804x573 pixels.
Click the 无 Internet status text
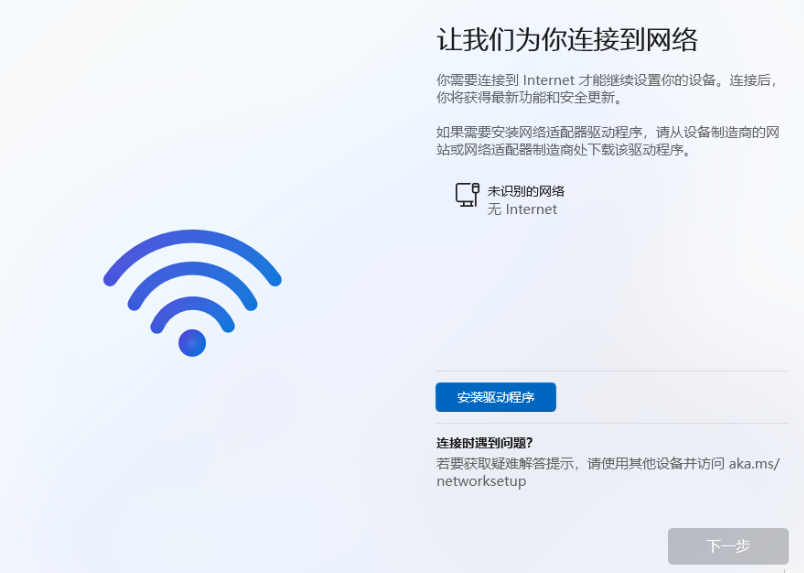pyautogui.click(x=522, y=209)
